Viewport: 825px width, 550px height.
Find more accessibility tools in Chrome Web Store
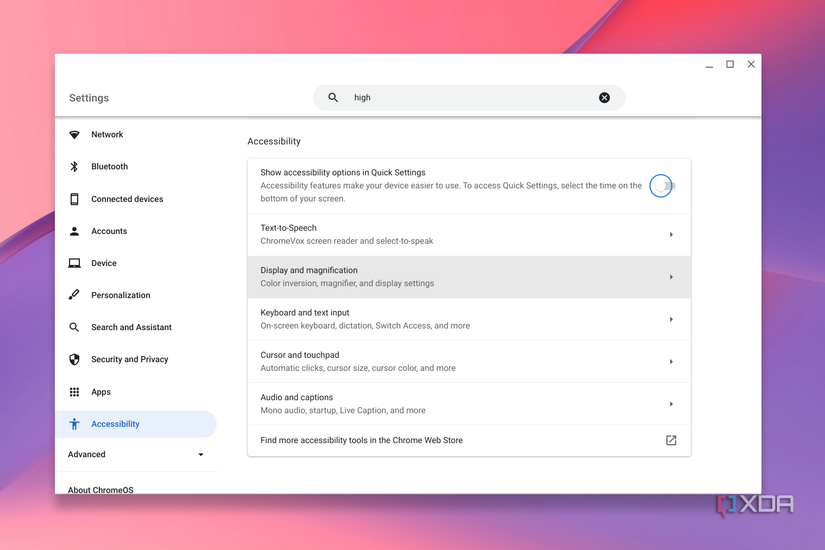pos(469,441)
